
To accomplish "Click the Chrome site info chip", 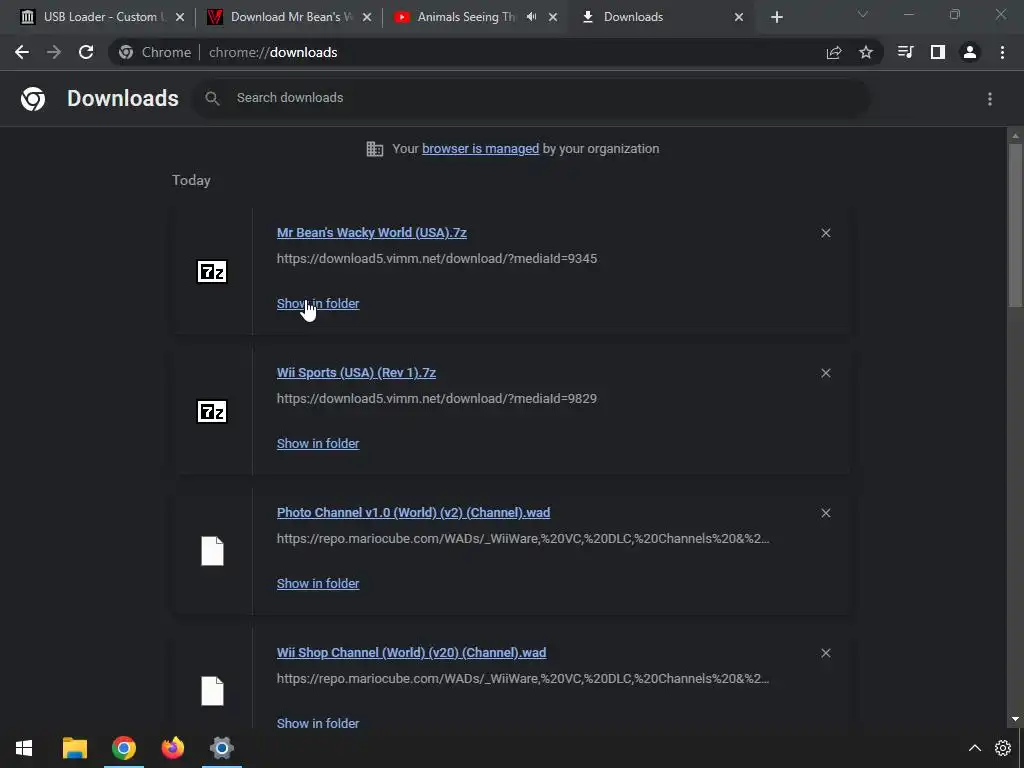I will coord(155,52).
